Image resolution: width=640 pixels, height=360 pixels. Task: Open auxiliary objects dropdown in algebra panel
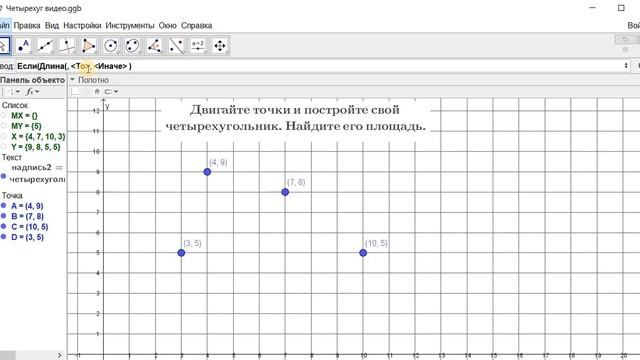[13, 91]
